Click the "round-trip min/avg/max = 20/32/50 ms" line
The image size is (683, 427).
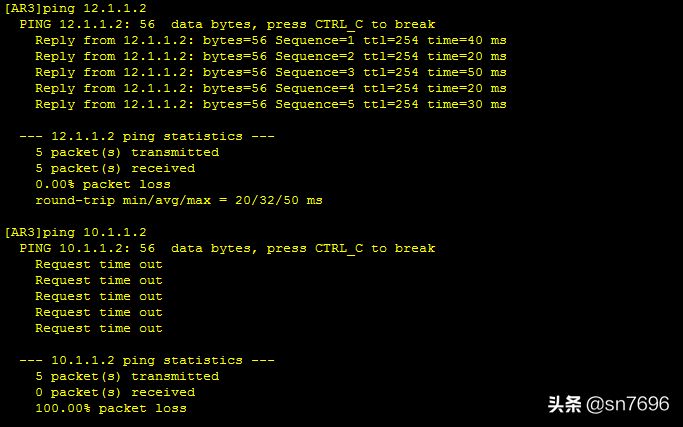pos(179,200)
